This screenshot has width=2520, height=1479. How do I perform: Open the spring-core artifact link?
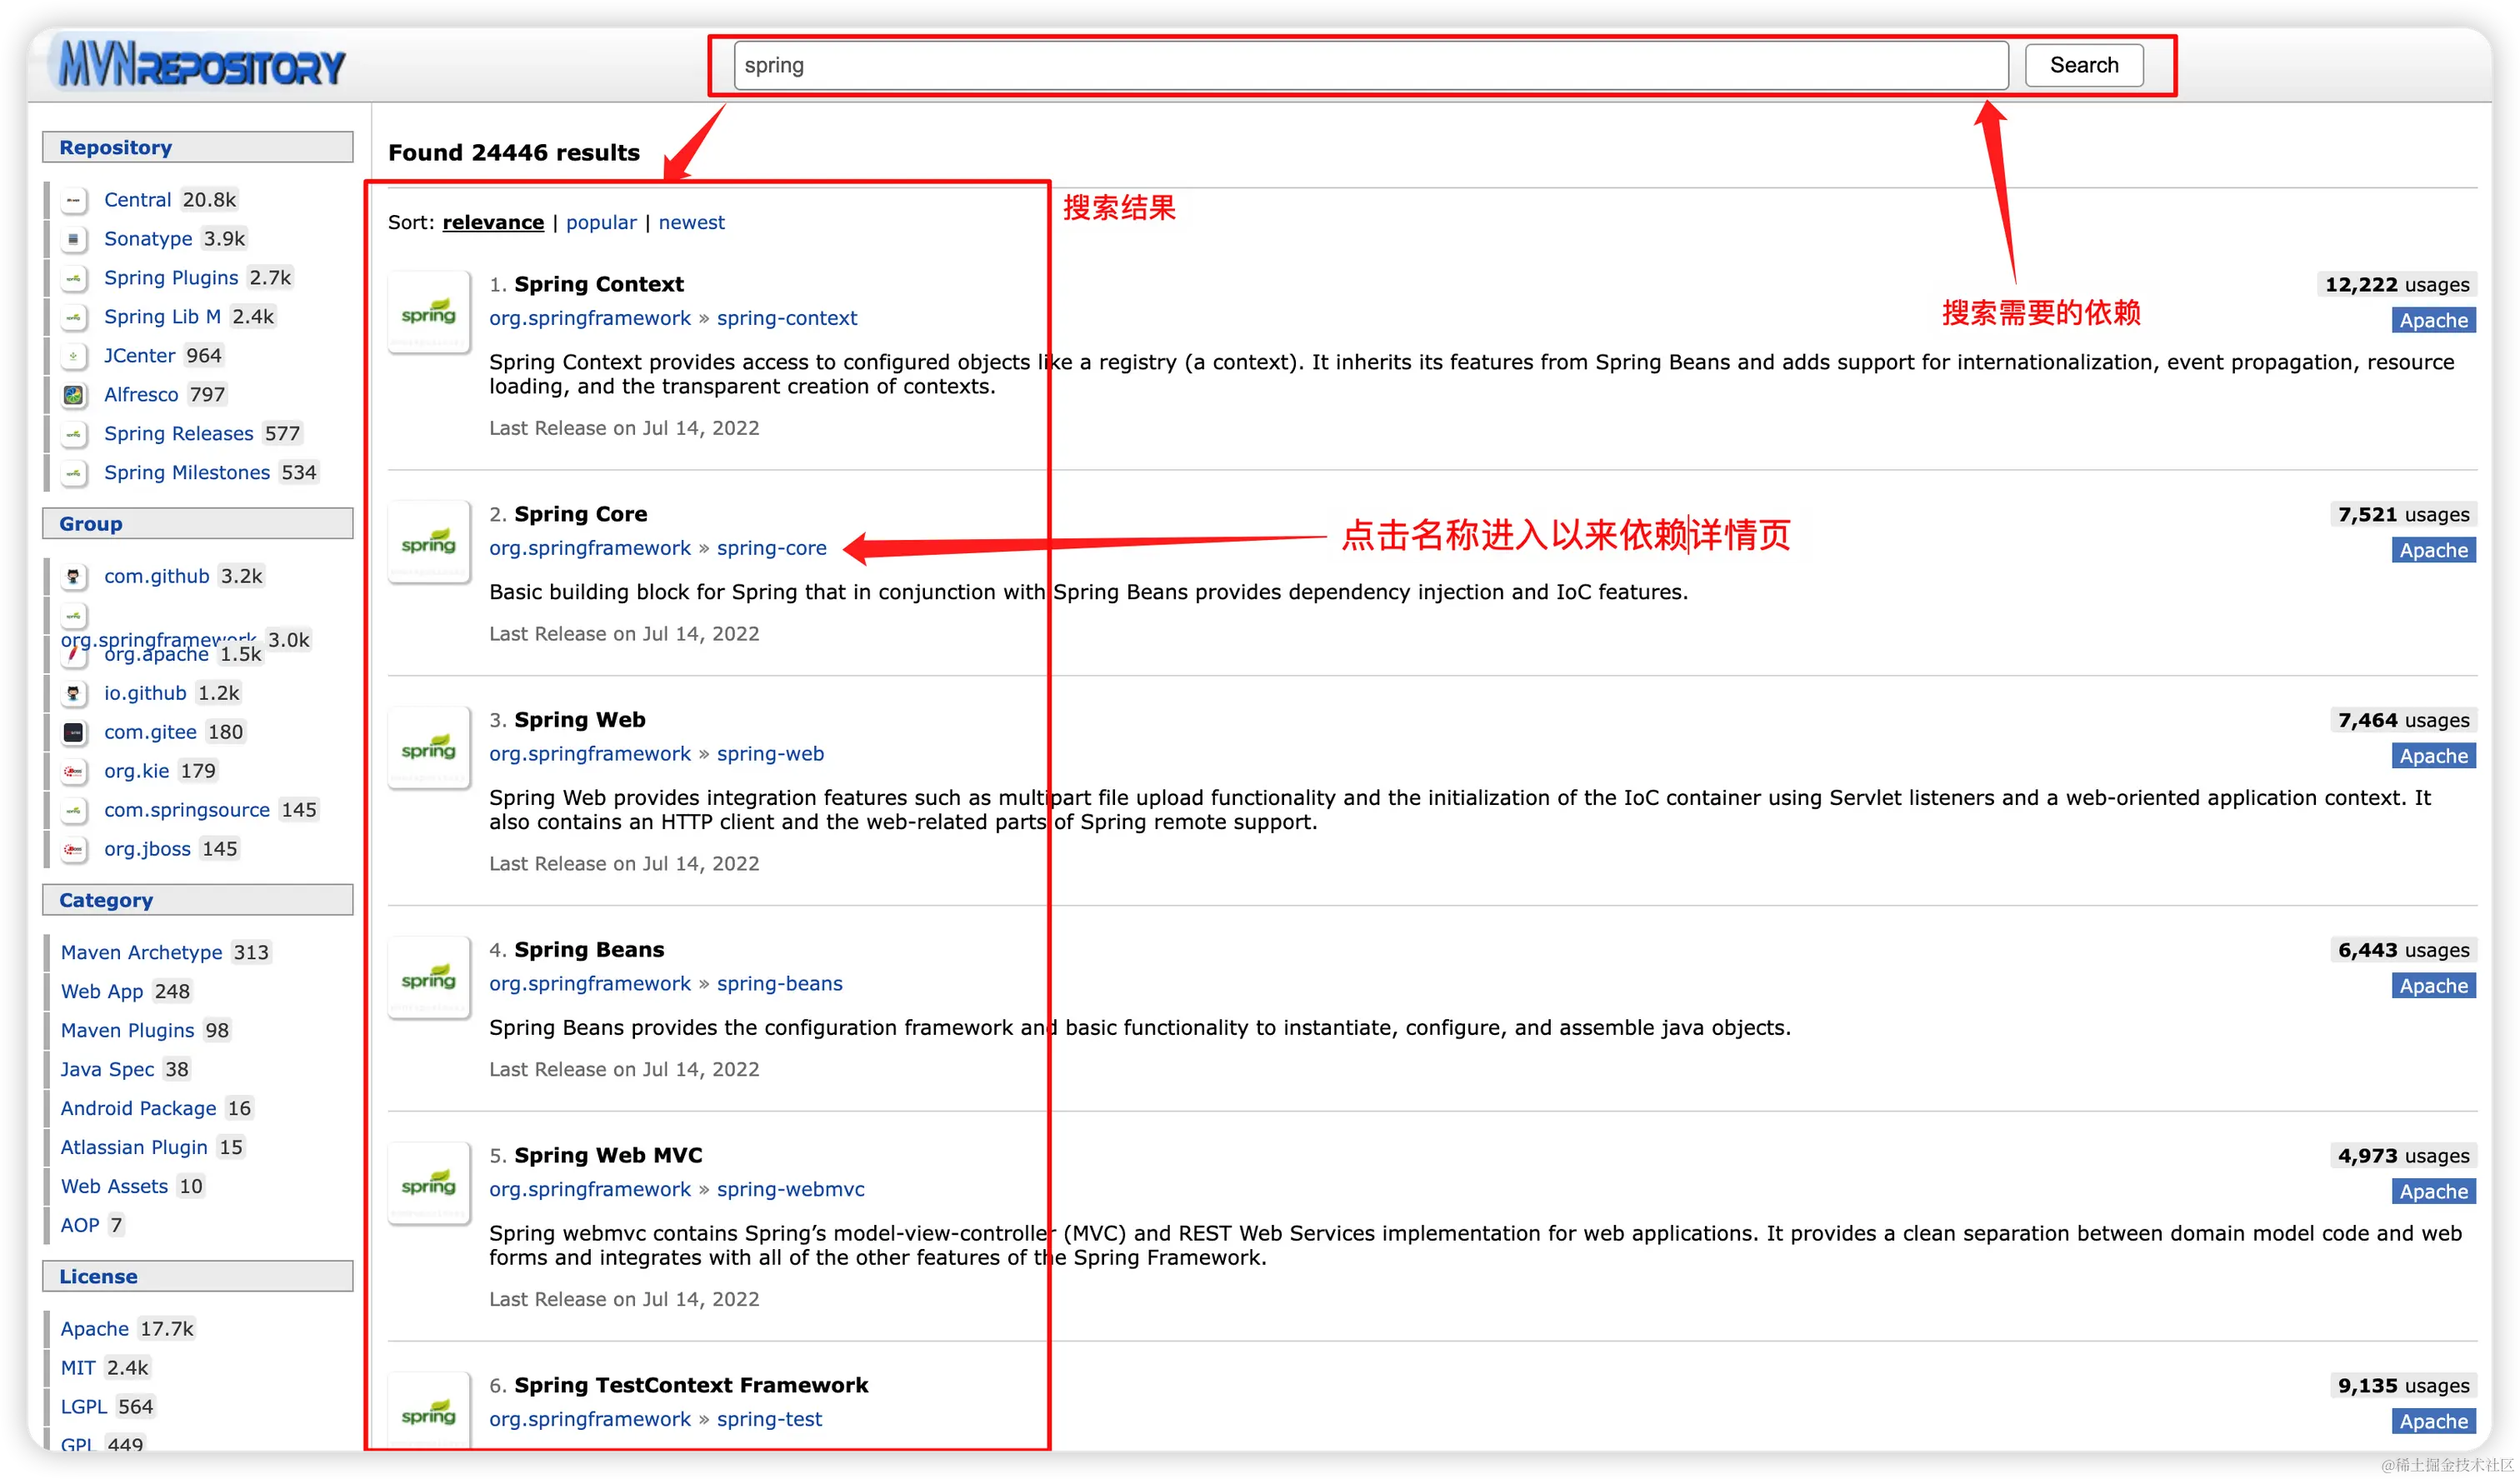pyautogui.click(x=771, y=548)
